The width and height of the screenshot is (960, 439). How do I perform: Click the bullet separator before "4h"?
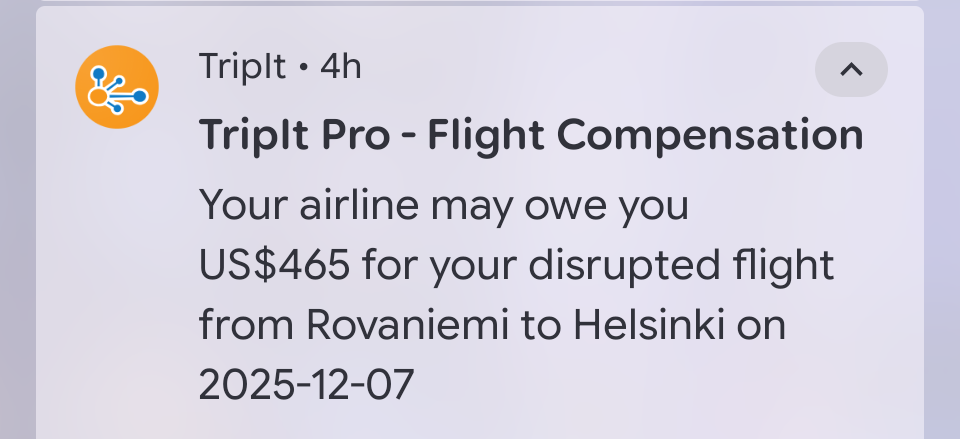point(304,69)
